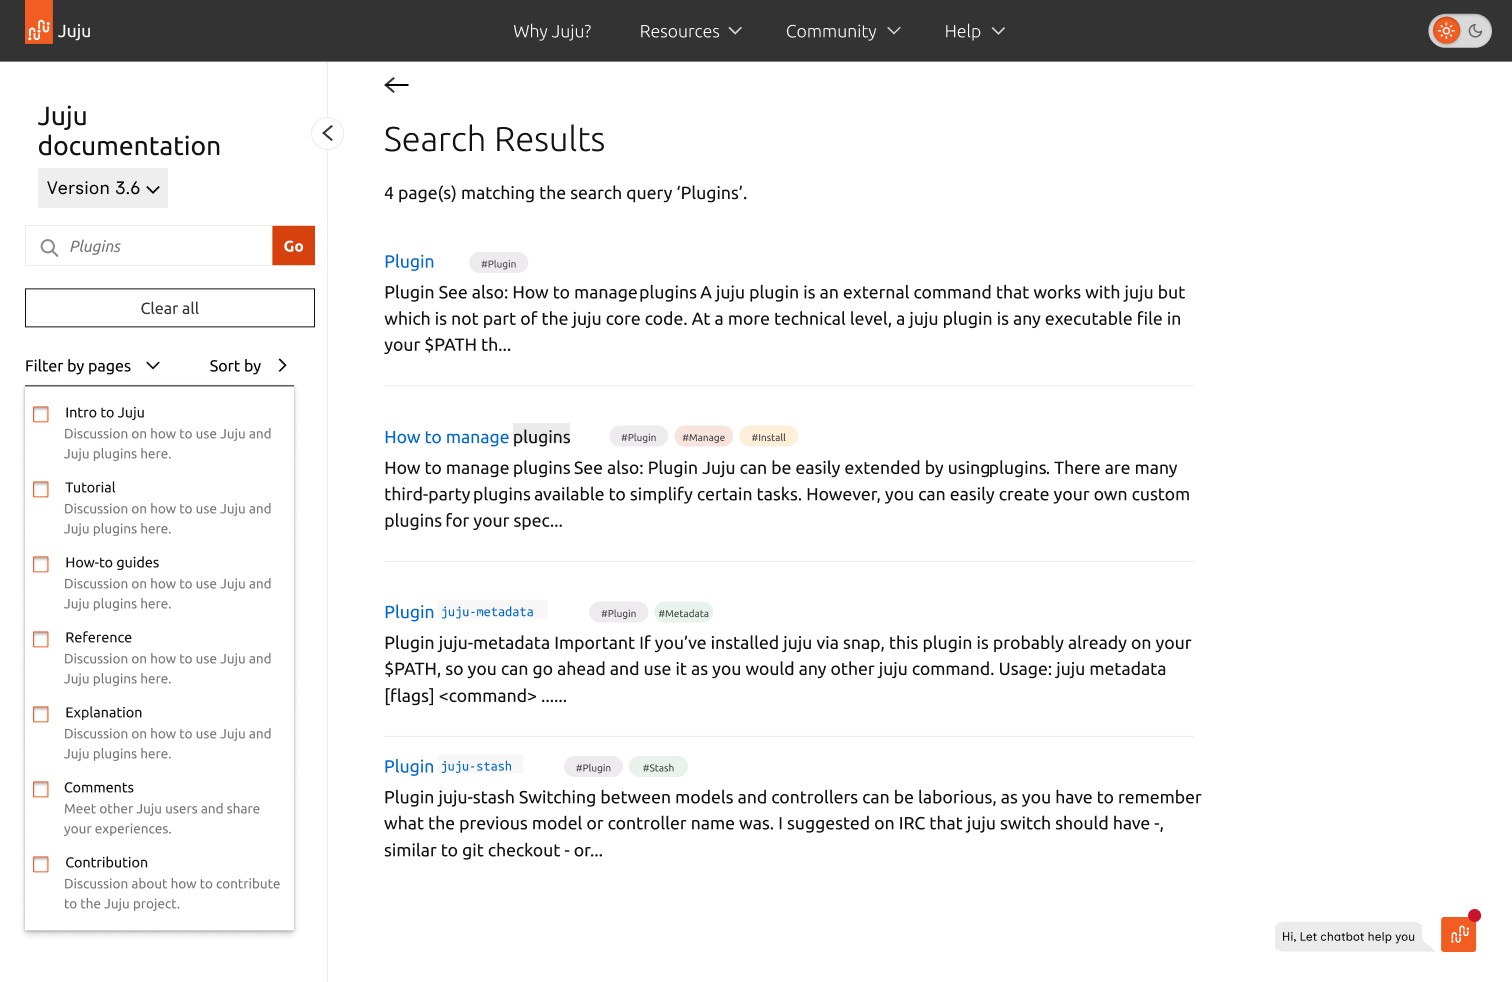The image size is (1512, 982).
Task: Expand the Sort by options
Action: click(x=249, y=366)
